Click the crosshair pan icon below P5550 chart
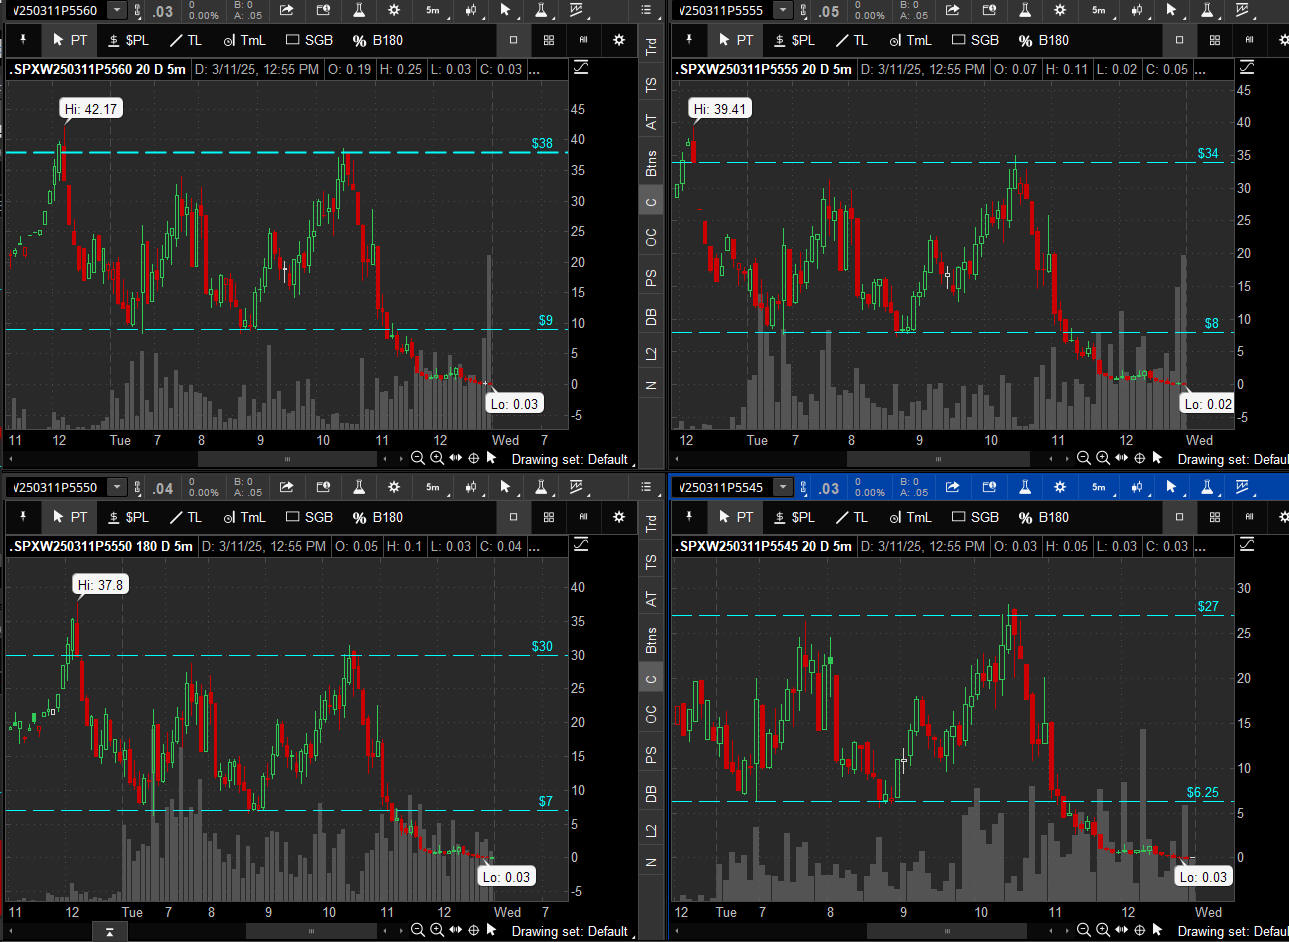 (x=474, y=930)
